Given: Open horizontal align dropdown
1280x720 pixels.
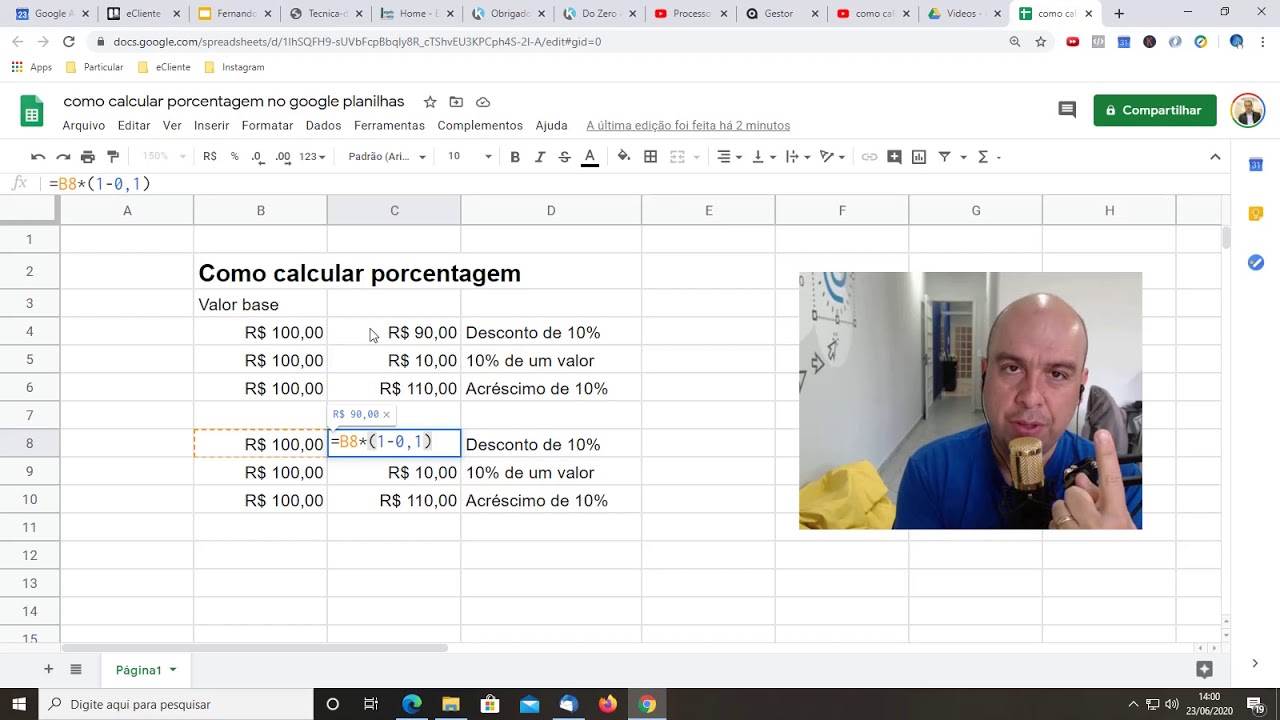Looking at the screenshot, I should pos(730,157).
